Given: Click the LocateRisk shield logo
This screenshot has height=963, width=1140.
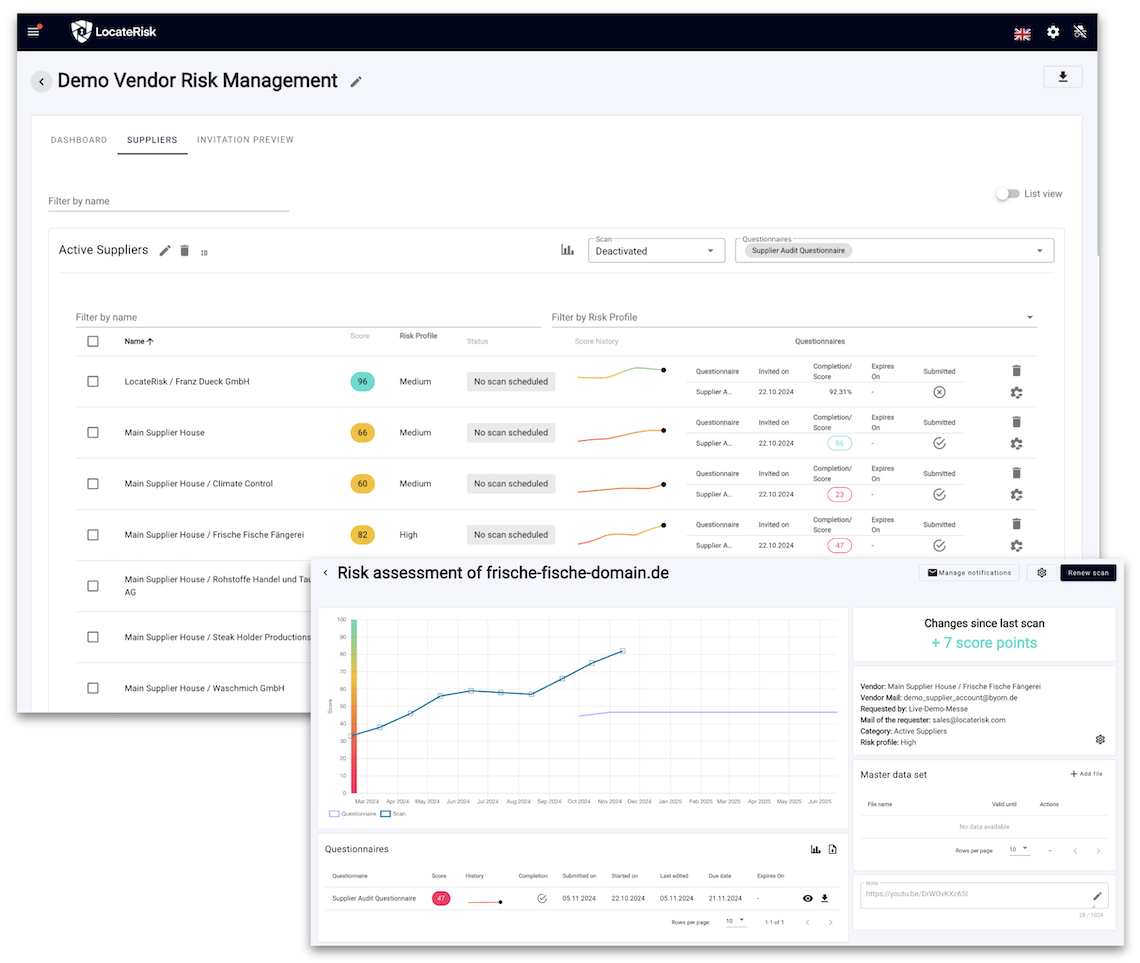Looking at the screenshot, I should pos(81,31).
